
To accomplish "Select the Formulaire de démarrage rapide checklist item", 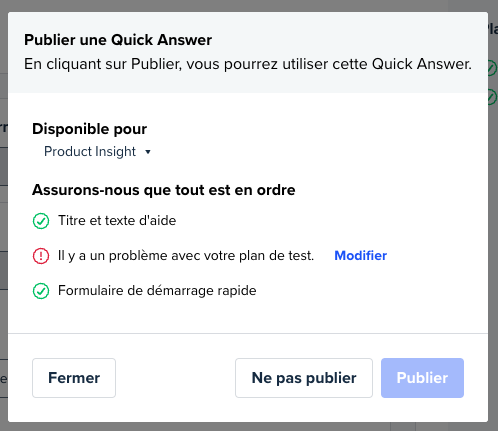I will (x=157, y=291).
